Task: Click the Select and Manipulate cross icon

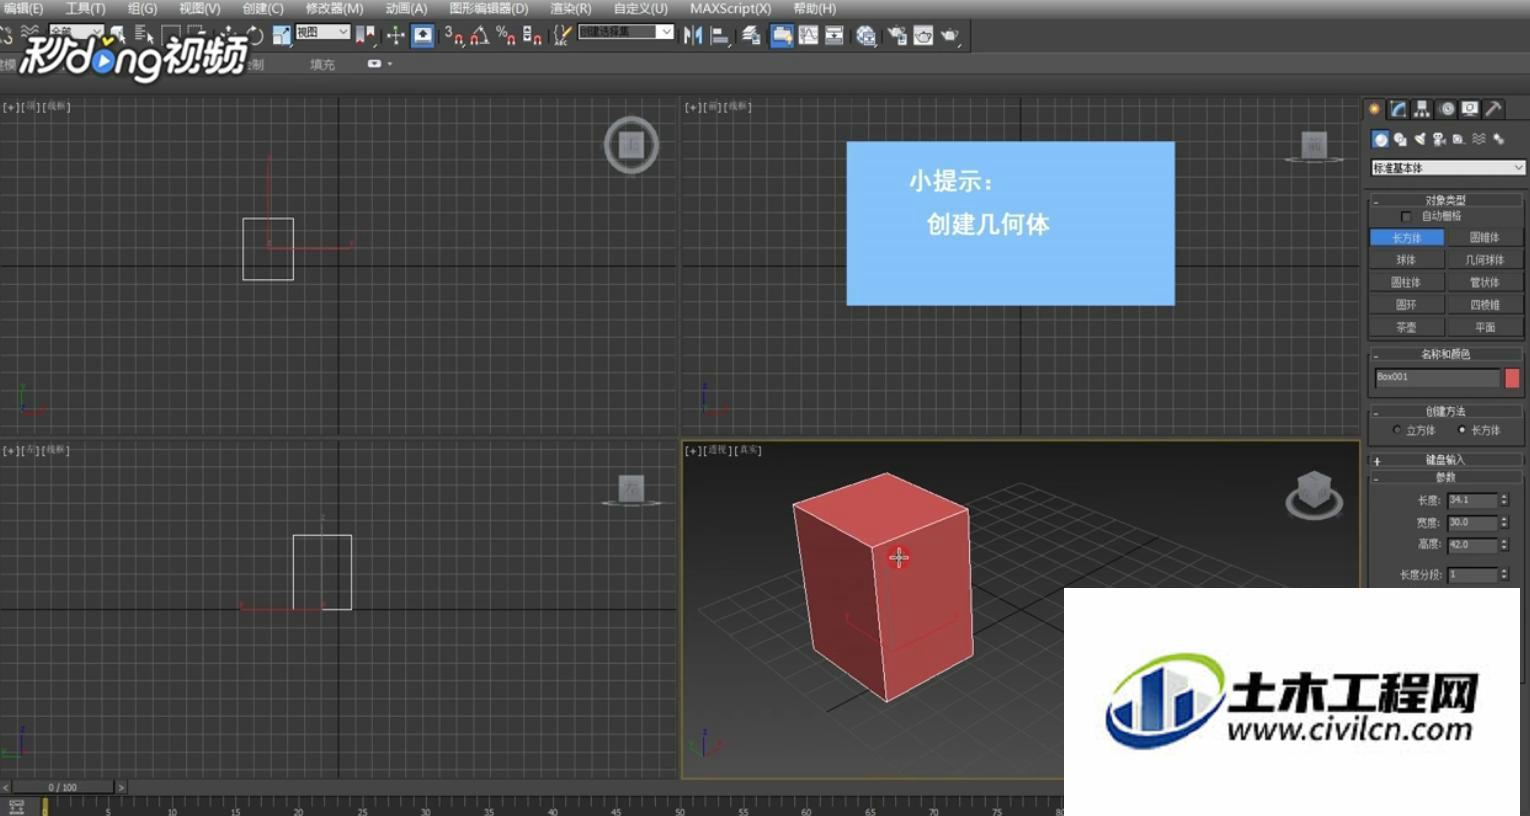Action: (396, 36)
